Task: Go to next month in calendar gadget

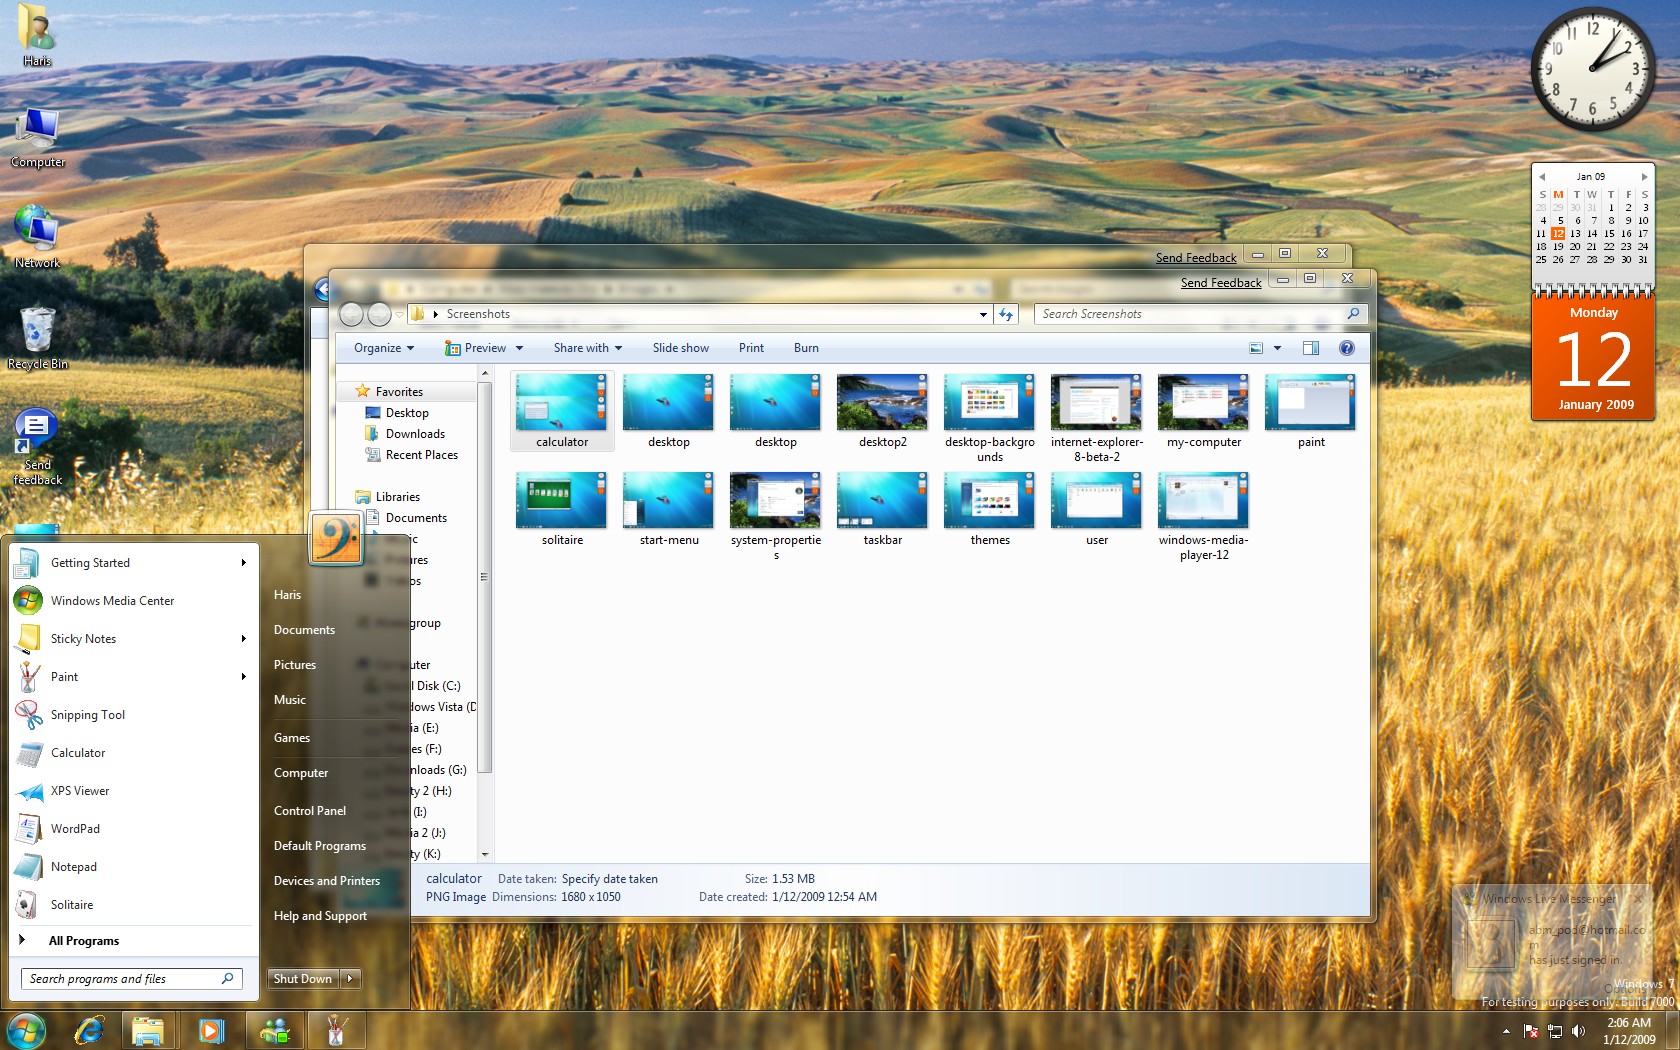Action: point(1644,177)
